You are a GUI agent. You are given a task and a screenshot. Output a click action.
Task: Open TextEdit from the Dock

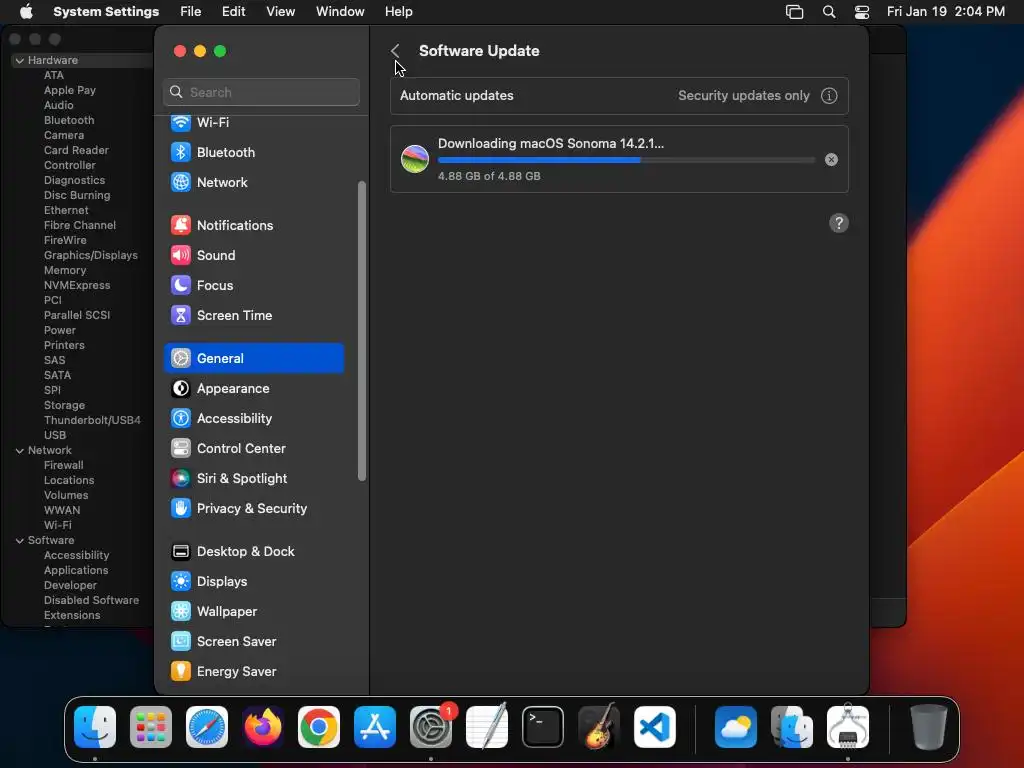click(x=487, y=727)
